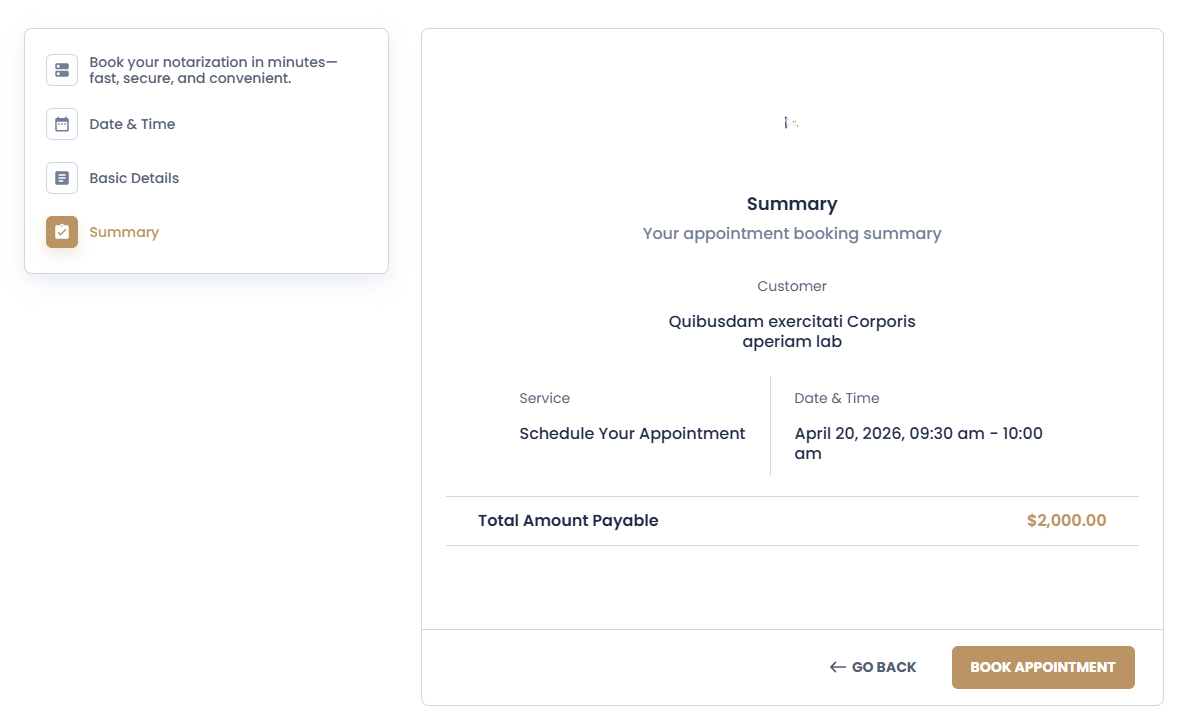This screenshot has width=1187, height=727.
Task: Click customer name "Quibusdam exercitati Corporis"
Action: tap(792, 322)
